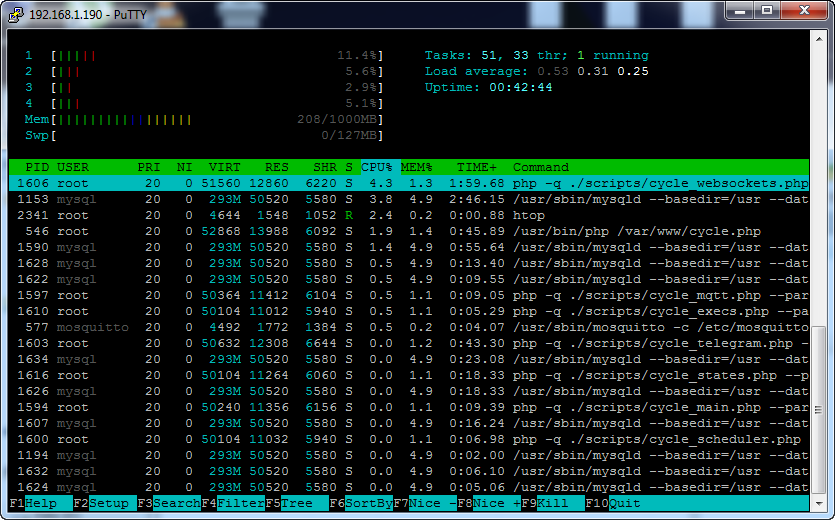This screenshot has width=835, height=520.
Task: Select the htop process row
Action: [x=400, y=215]
